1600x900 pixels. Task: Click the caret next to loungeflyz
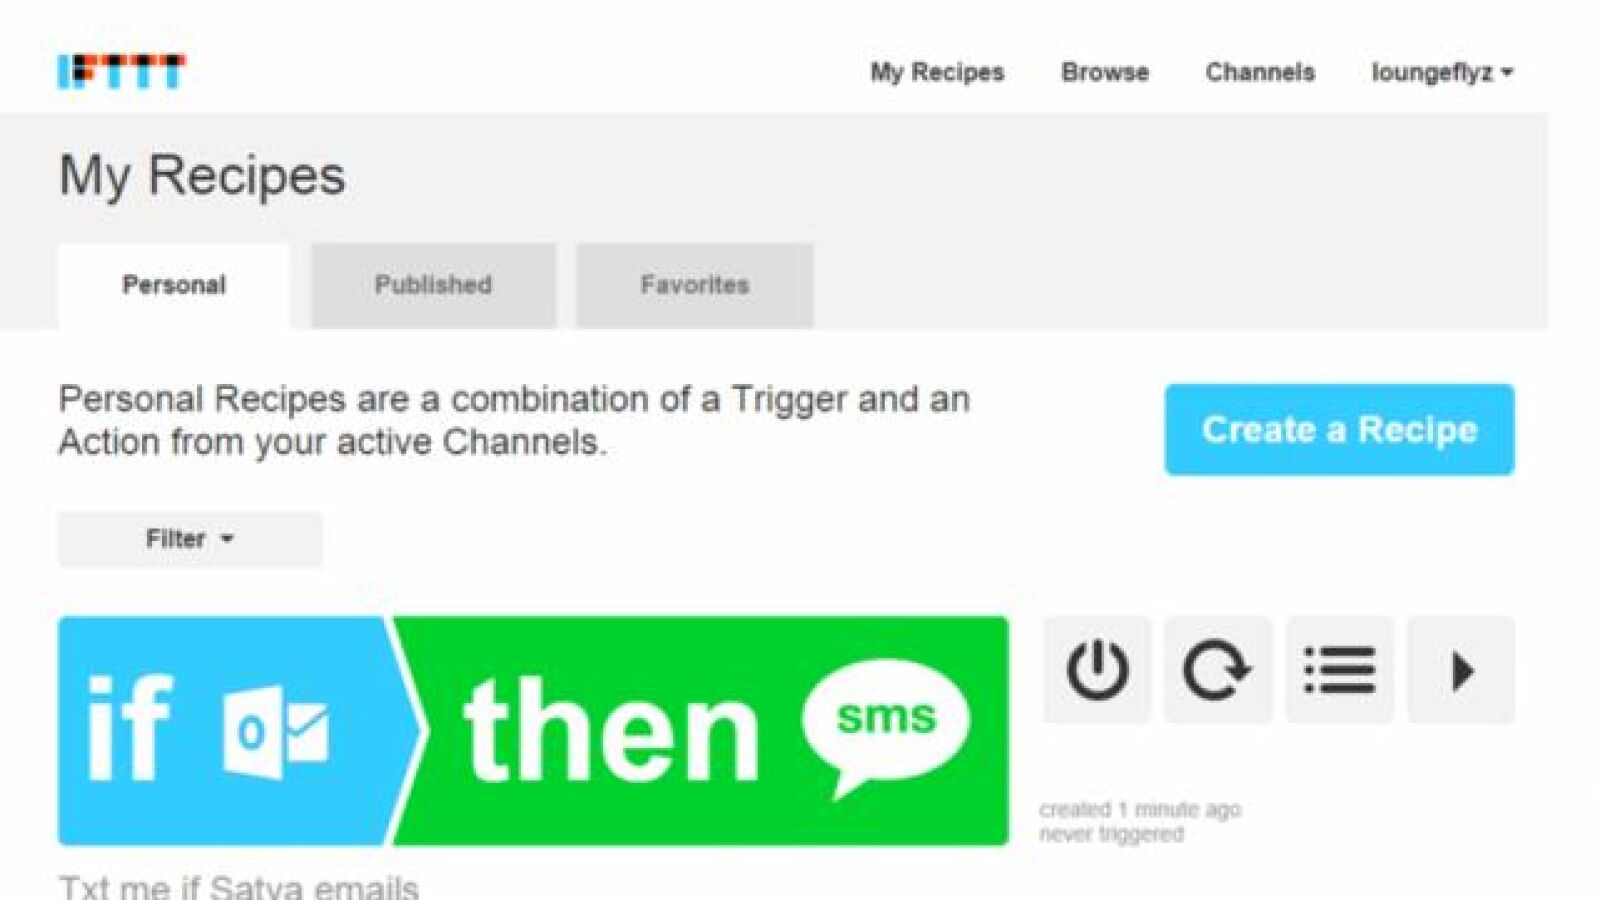pyautogui.click(x=1507, y=72)
